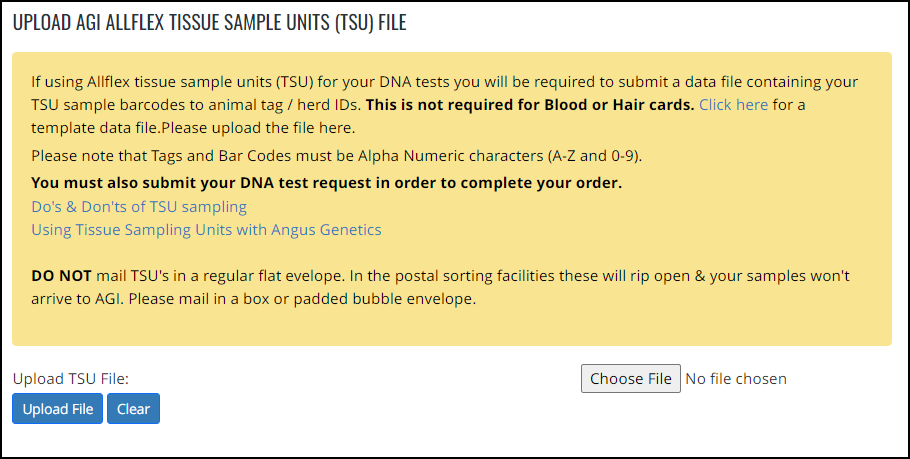Click empty yellow area below the envelope warning
Screen dimensions: 910x459
[x=452, y=328]
